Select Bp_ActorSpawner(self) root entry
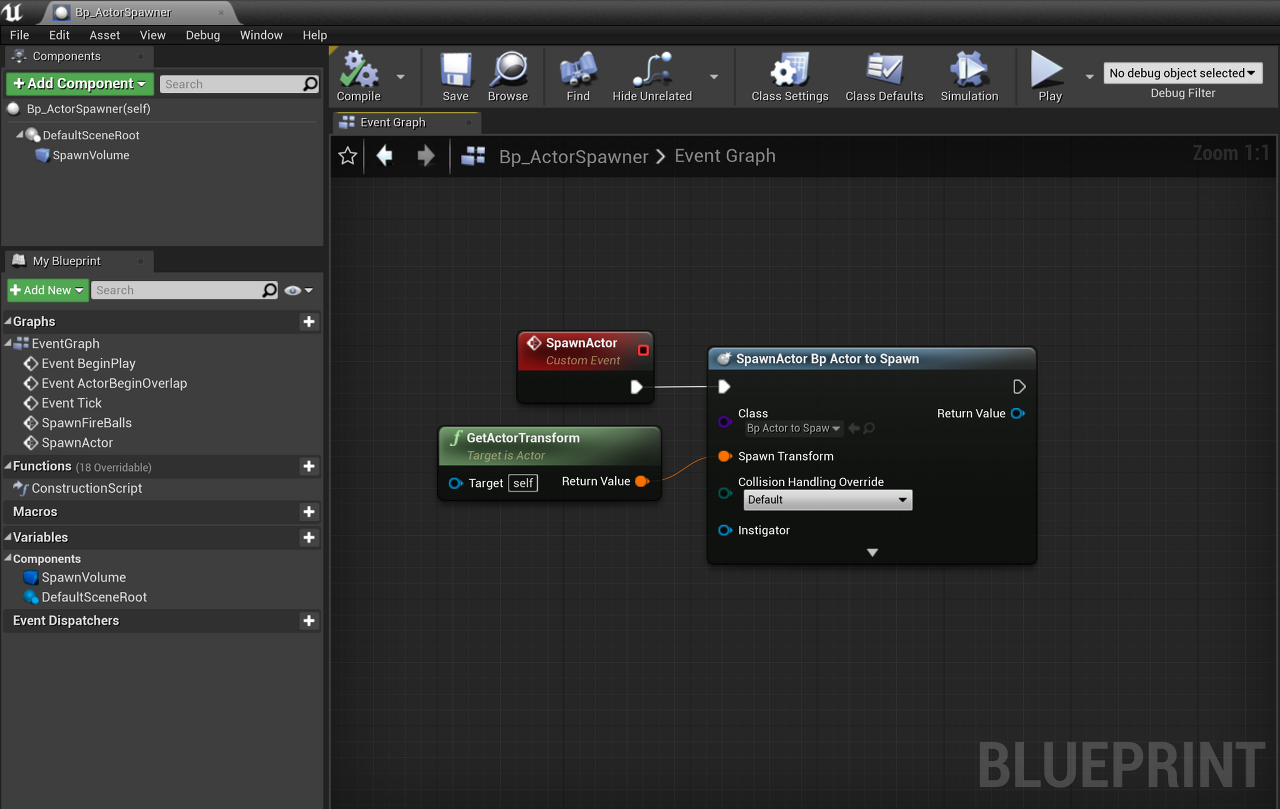Image resolution: width=1280 pixels, height=809 pixels. [88, 109]
